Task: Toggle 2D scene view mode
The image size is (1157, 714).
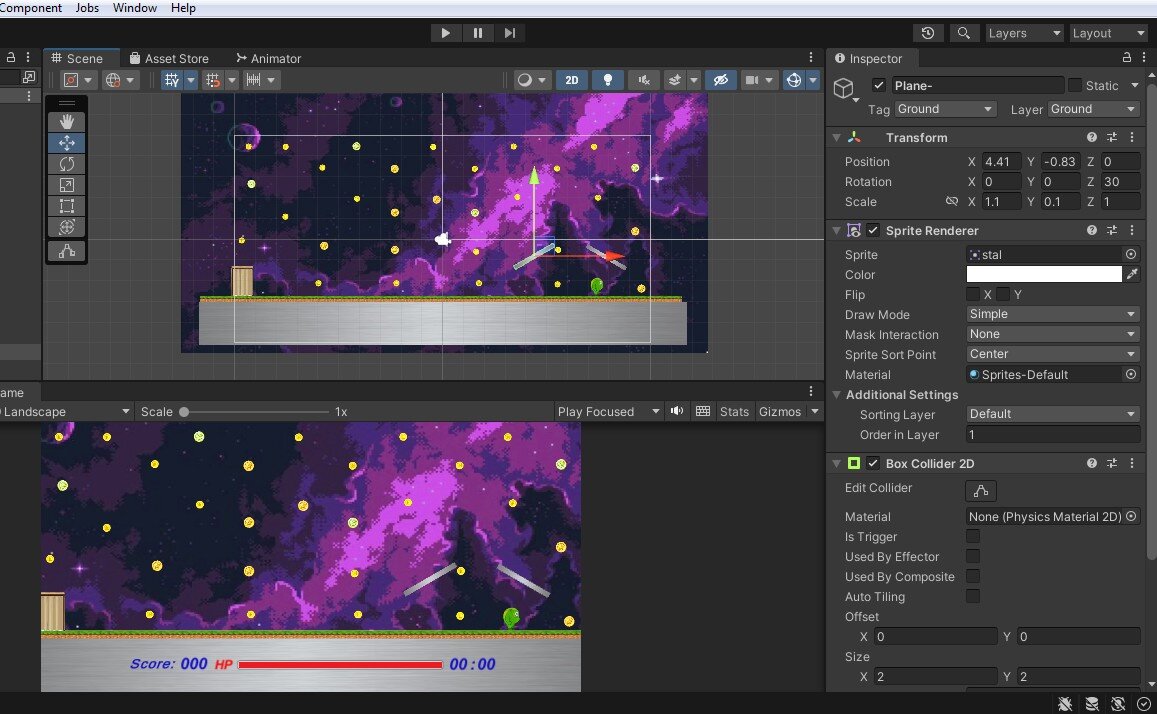Action: point(572,80)
